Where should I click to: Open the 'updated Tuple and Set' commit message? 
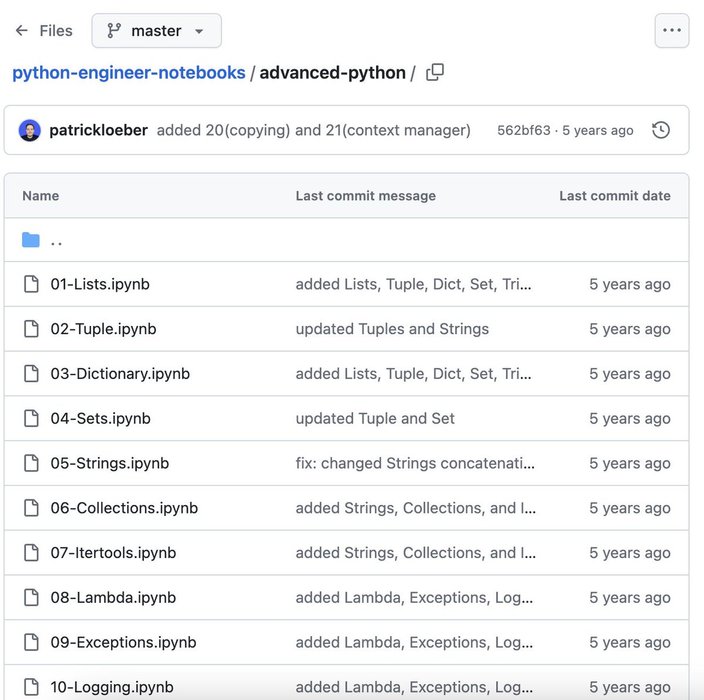[x=375, y=418]
